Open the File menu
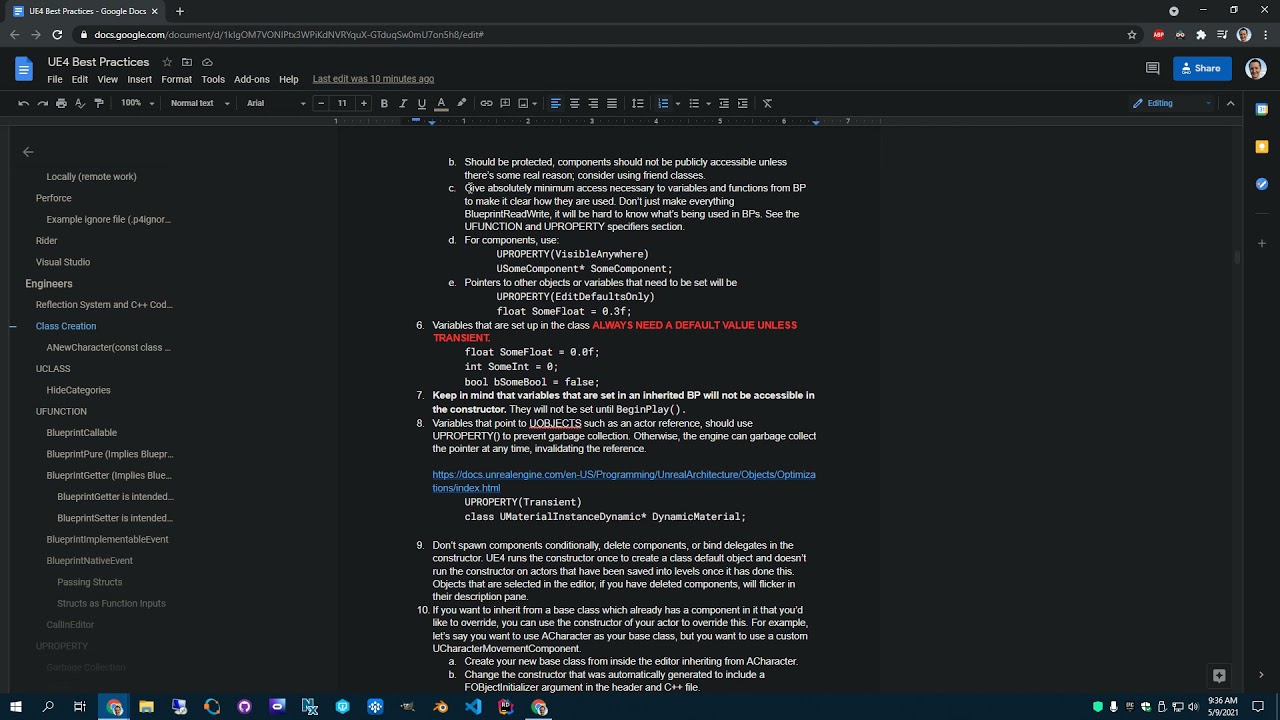1280x720 pixels. point(55,79)
